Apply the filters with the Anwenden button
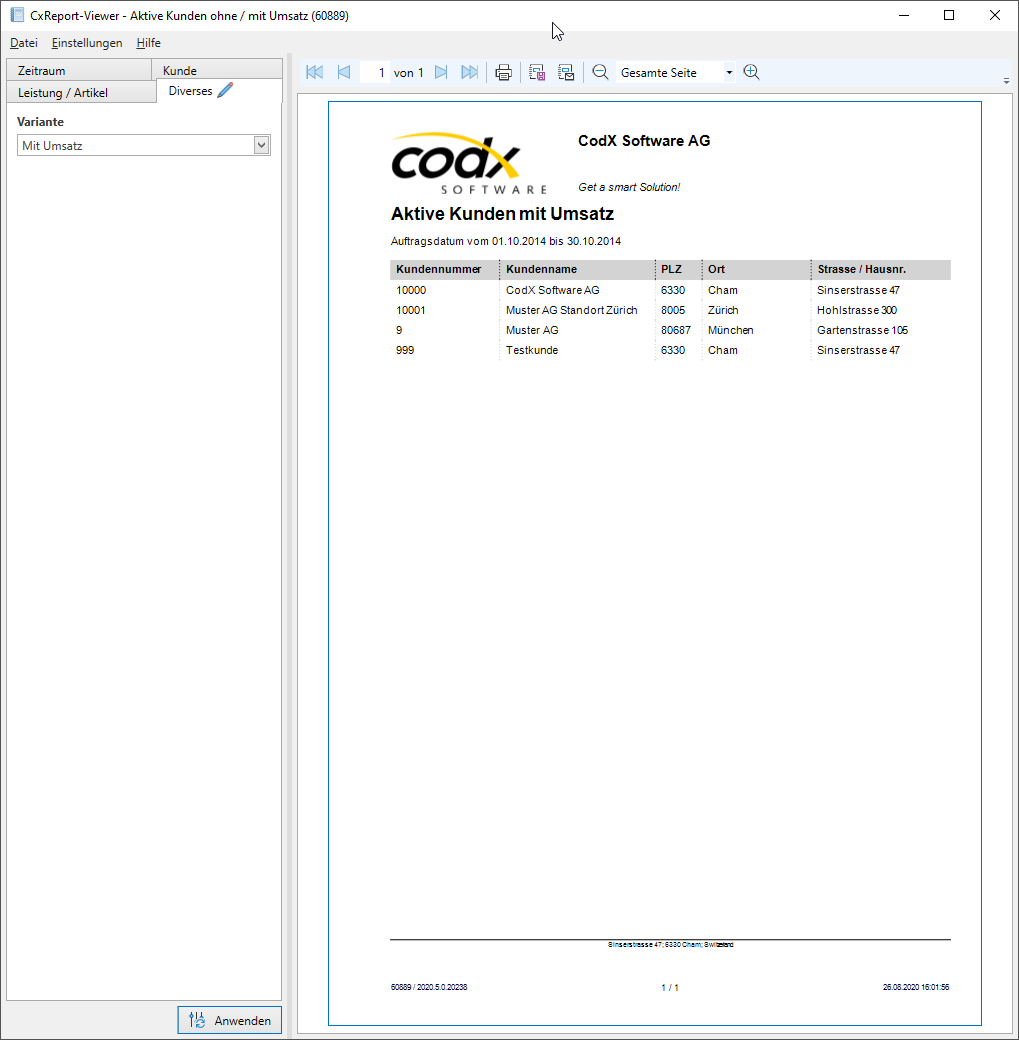 tap(228, 1020)
